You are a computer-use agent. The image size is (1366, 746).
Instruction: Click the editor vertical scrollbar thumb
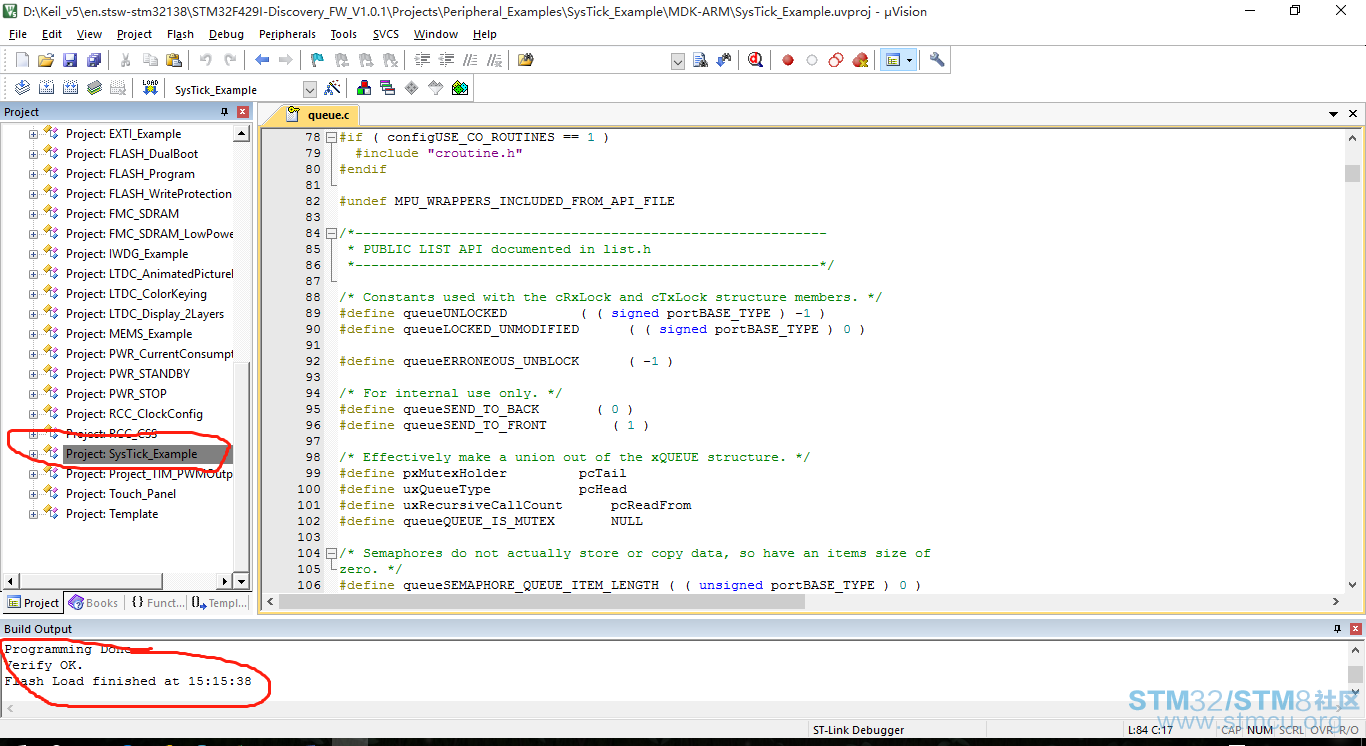point(1352,173)
